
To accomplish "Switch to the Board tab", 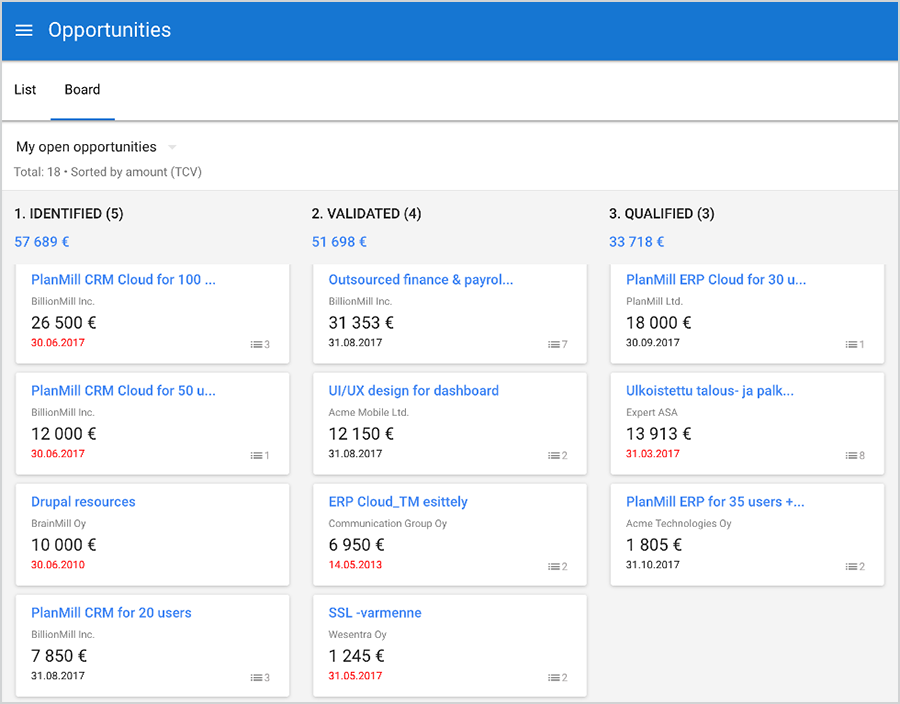I will tap(82, 90).
